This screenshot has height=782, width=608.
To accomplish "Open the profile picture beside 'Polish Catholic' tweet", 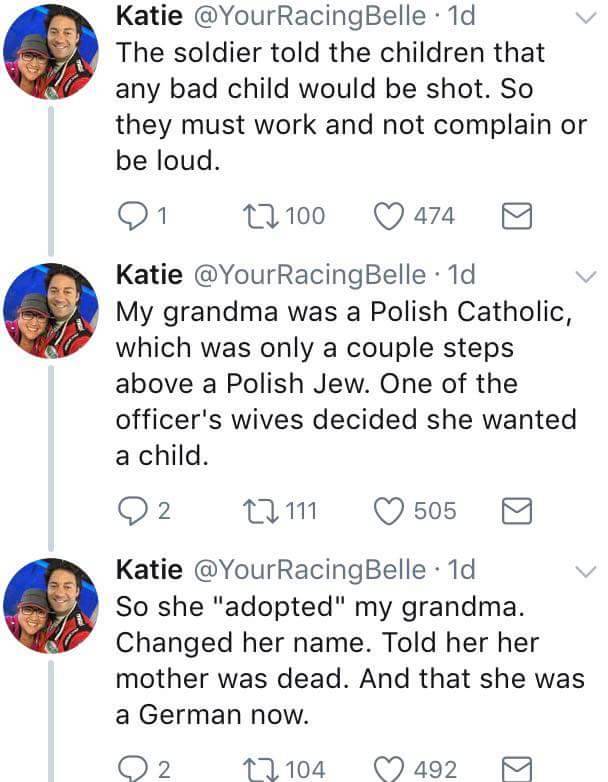I will [51, 310].
